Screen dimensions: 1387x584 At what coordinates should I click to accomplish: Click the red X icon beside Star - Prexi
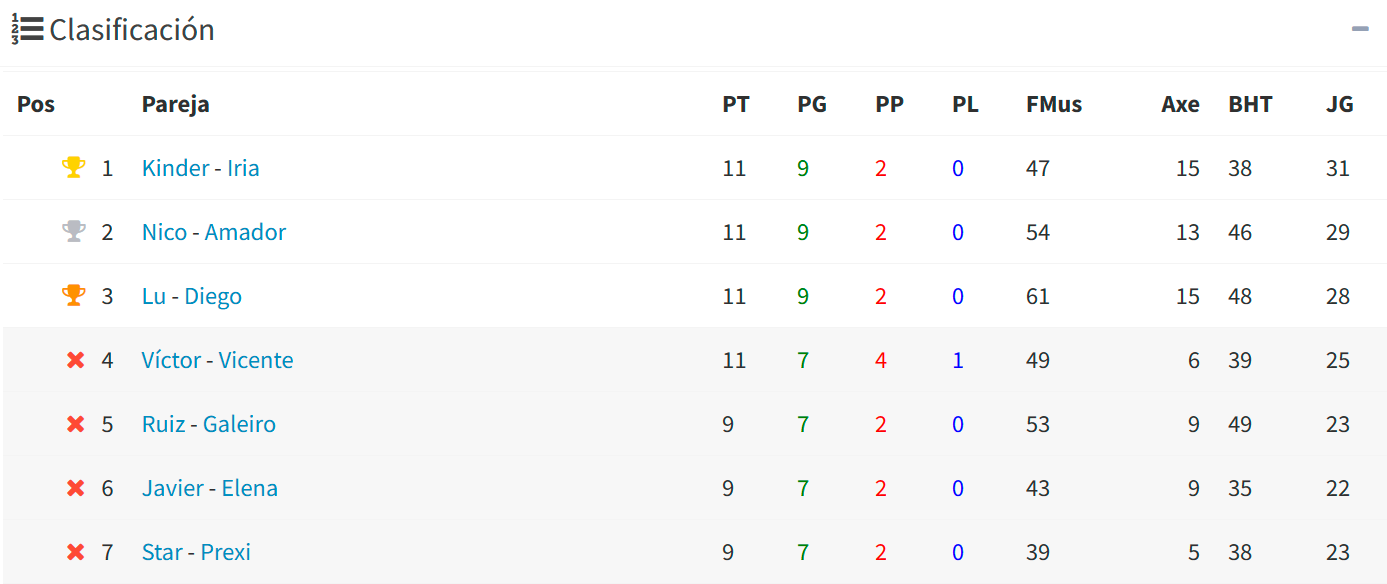(75, 551)
